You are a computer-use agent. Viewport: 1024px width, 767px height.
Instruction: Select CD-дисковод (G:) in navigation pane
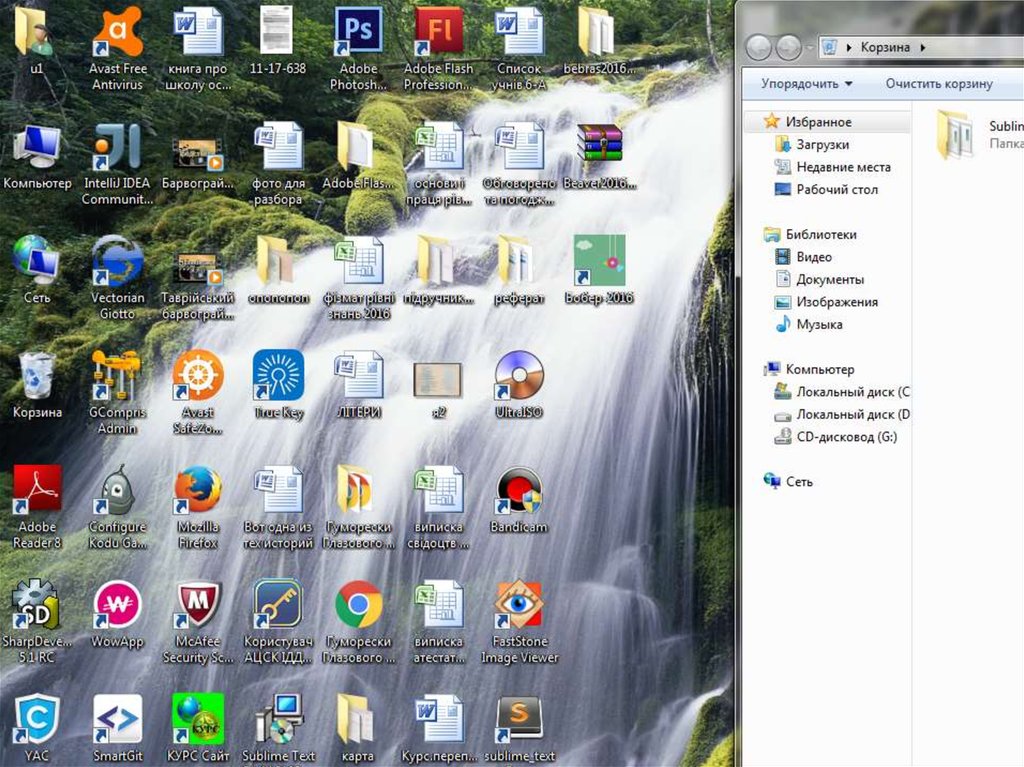846,437
